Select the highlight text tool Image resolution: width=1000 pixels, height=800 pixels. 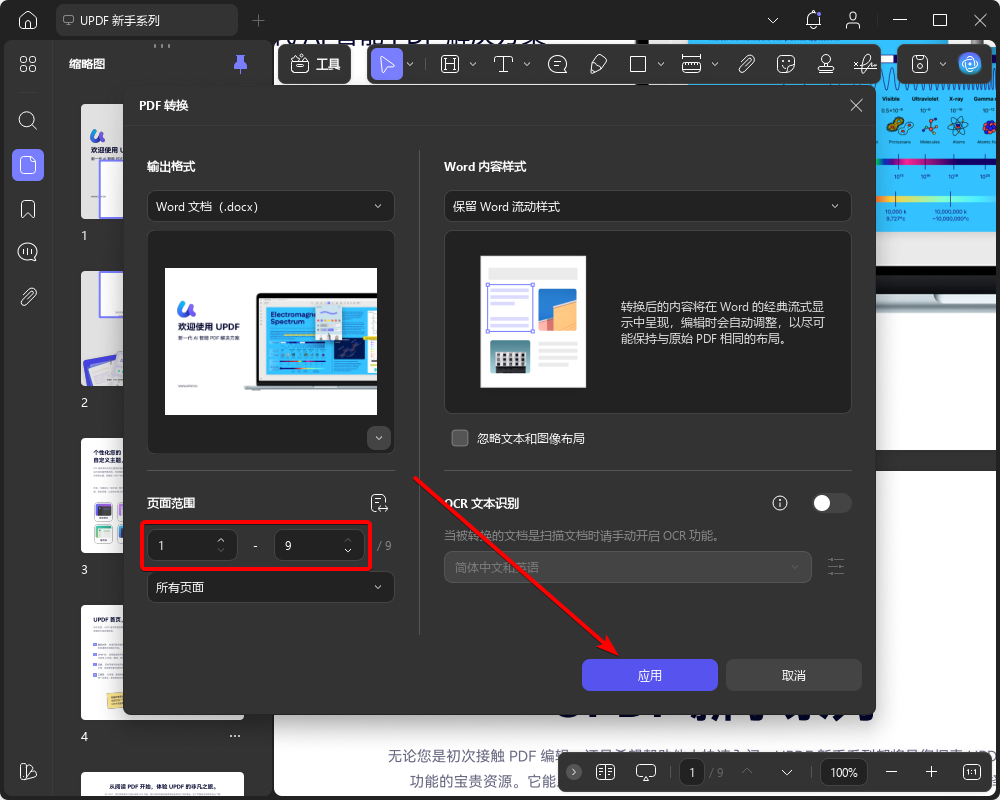[450, 64]
